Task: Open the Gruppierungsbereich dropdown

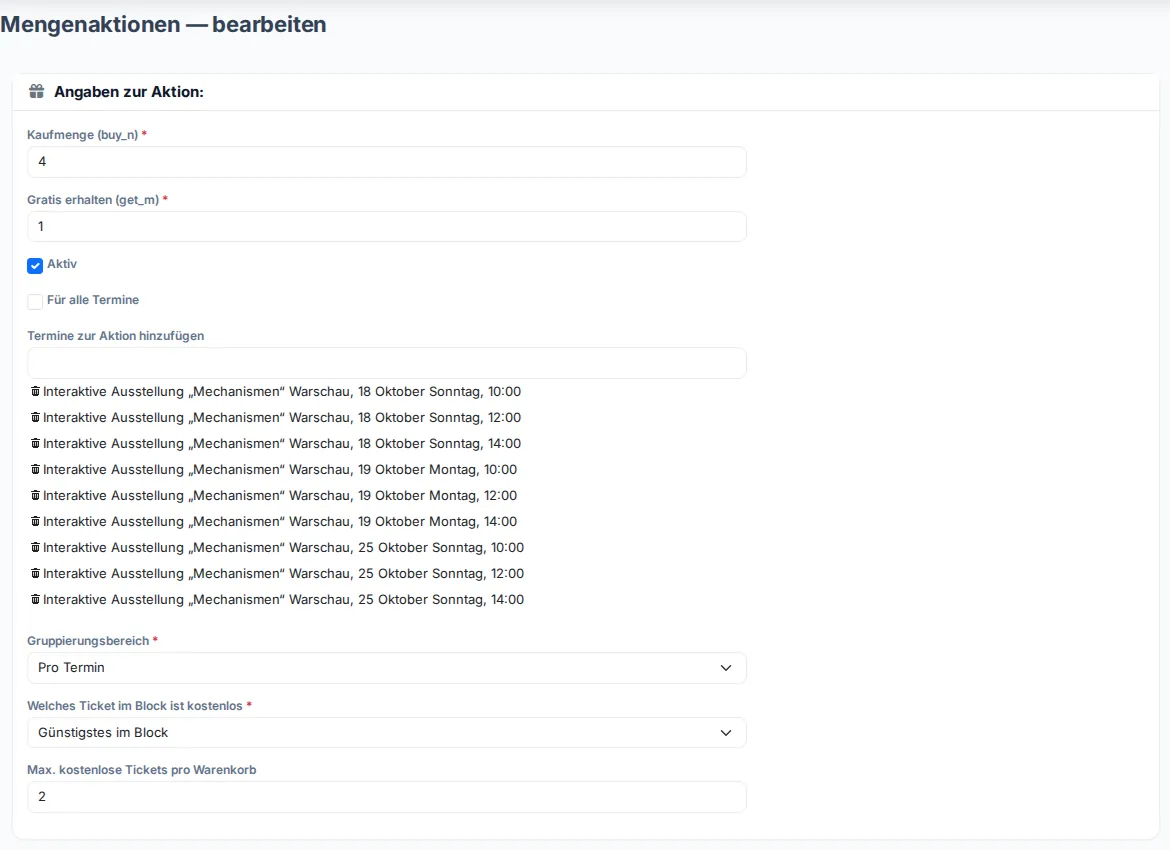Action: click(x=387, y=668)
